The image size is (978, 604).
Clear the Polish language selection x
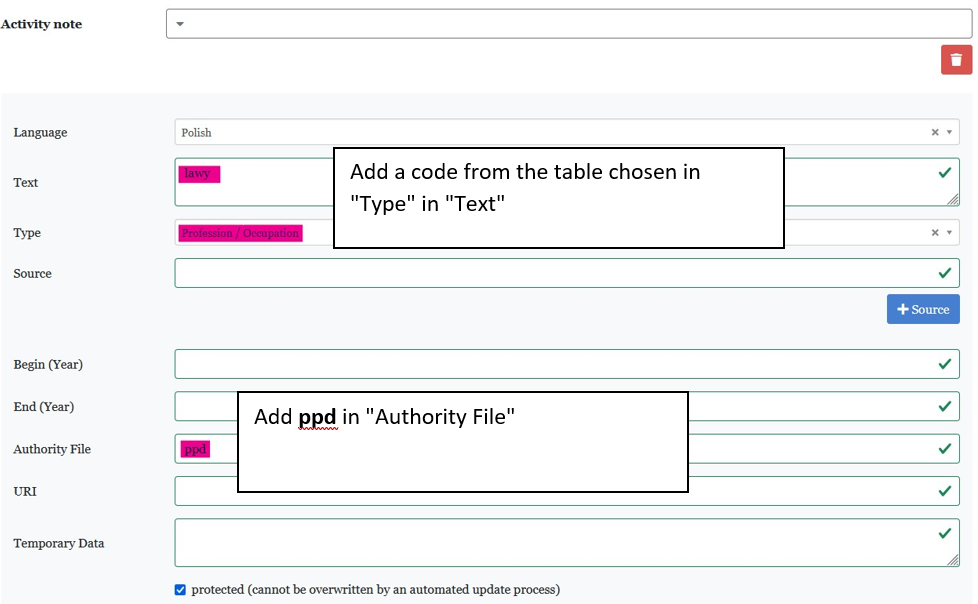pyautogui.click(x=935, y=132)
